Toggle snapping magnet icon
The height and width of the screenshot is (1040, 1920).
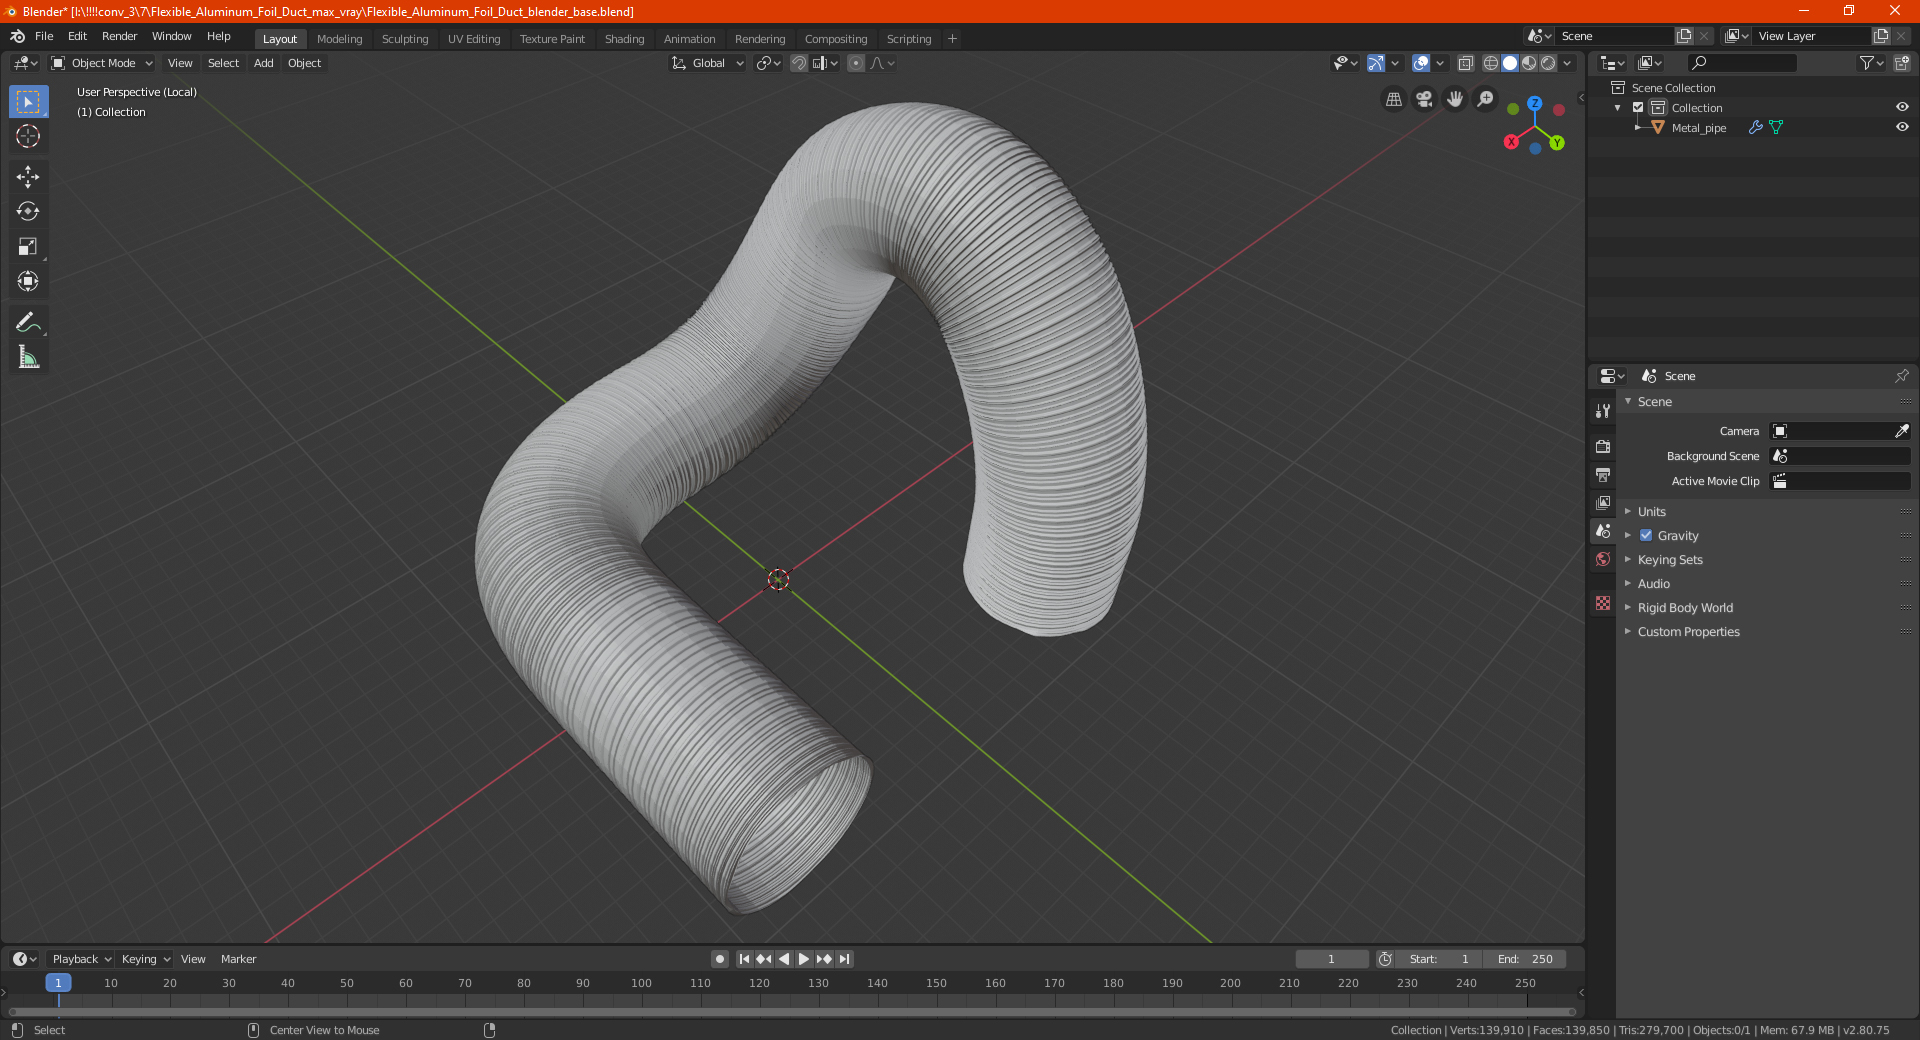point(799,63)
